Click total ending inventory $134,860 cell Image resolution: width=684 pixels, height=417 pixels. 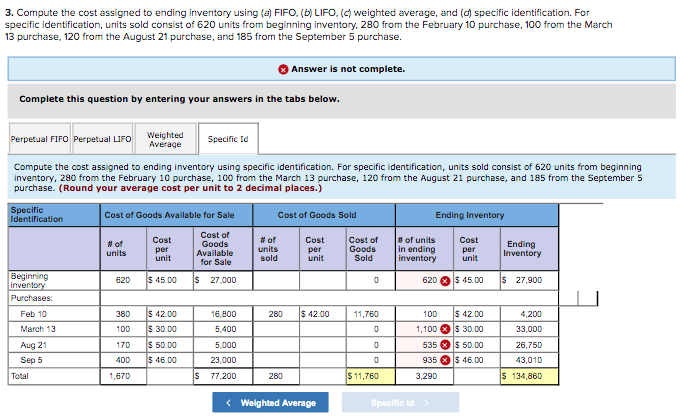tap(529, 376)
